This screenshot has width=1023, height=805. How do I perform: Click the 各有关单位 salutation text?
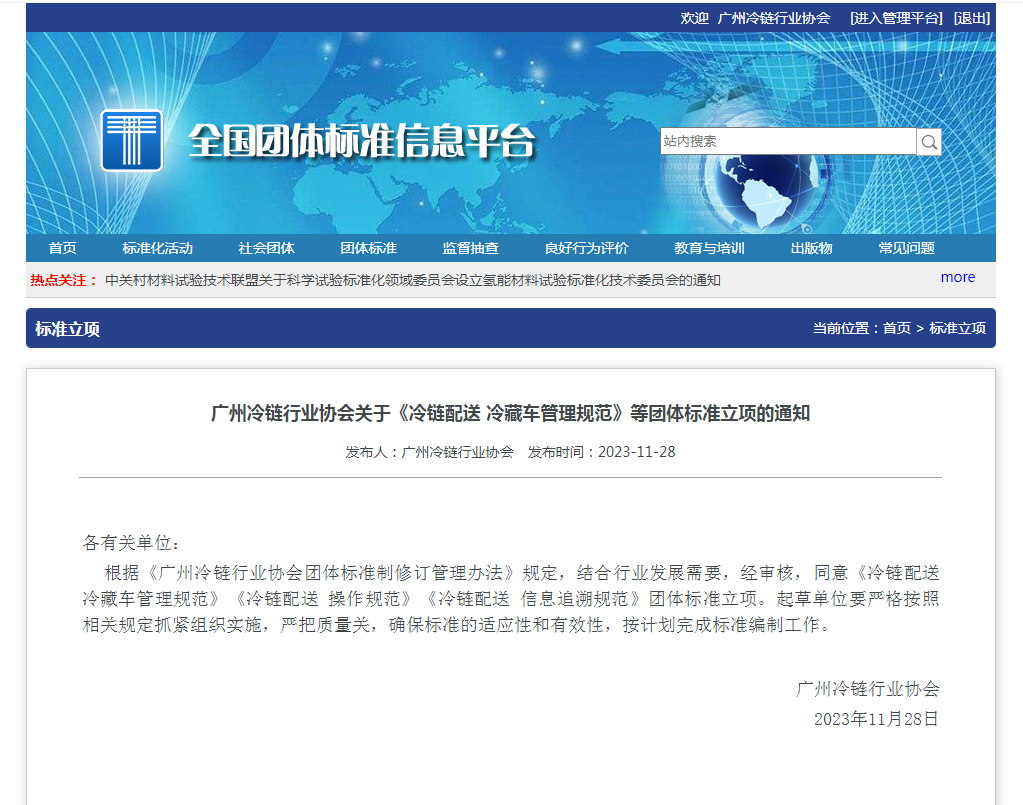130,543
